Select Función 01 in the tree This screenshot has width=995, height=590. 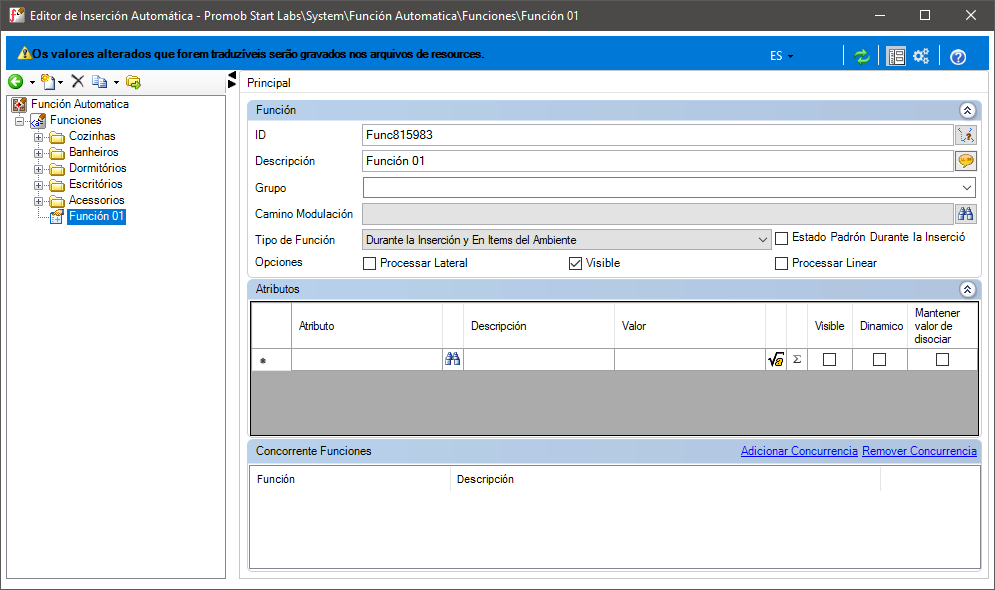point(96,216)
